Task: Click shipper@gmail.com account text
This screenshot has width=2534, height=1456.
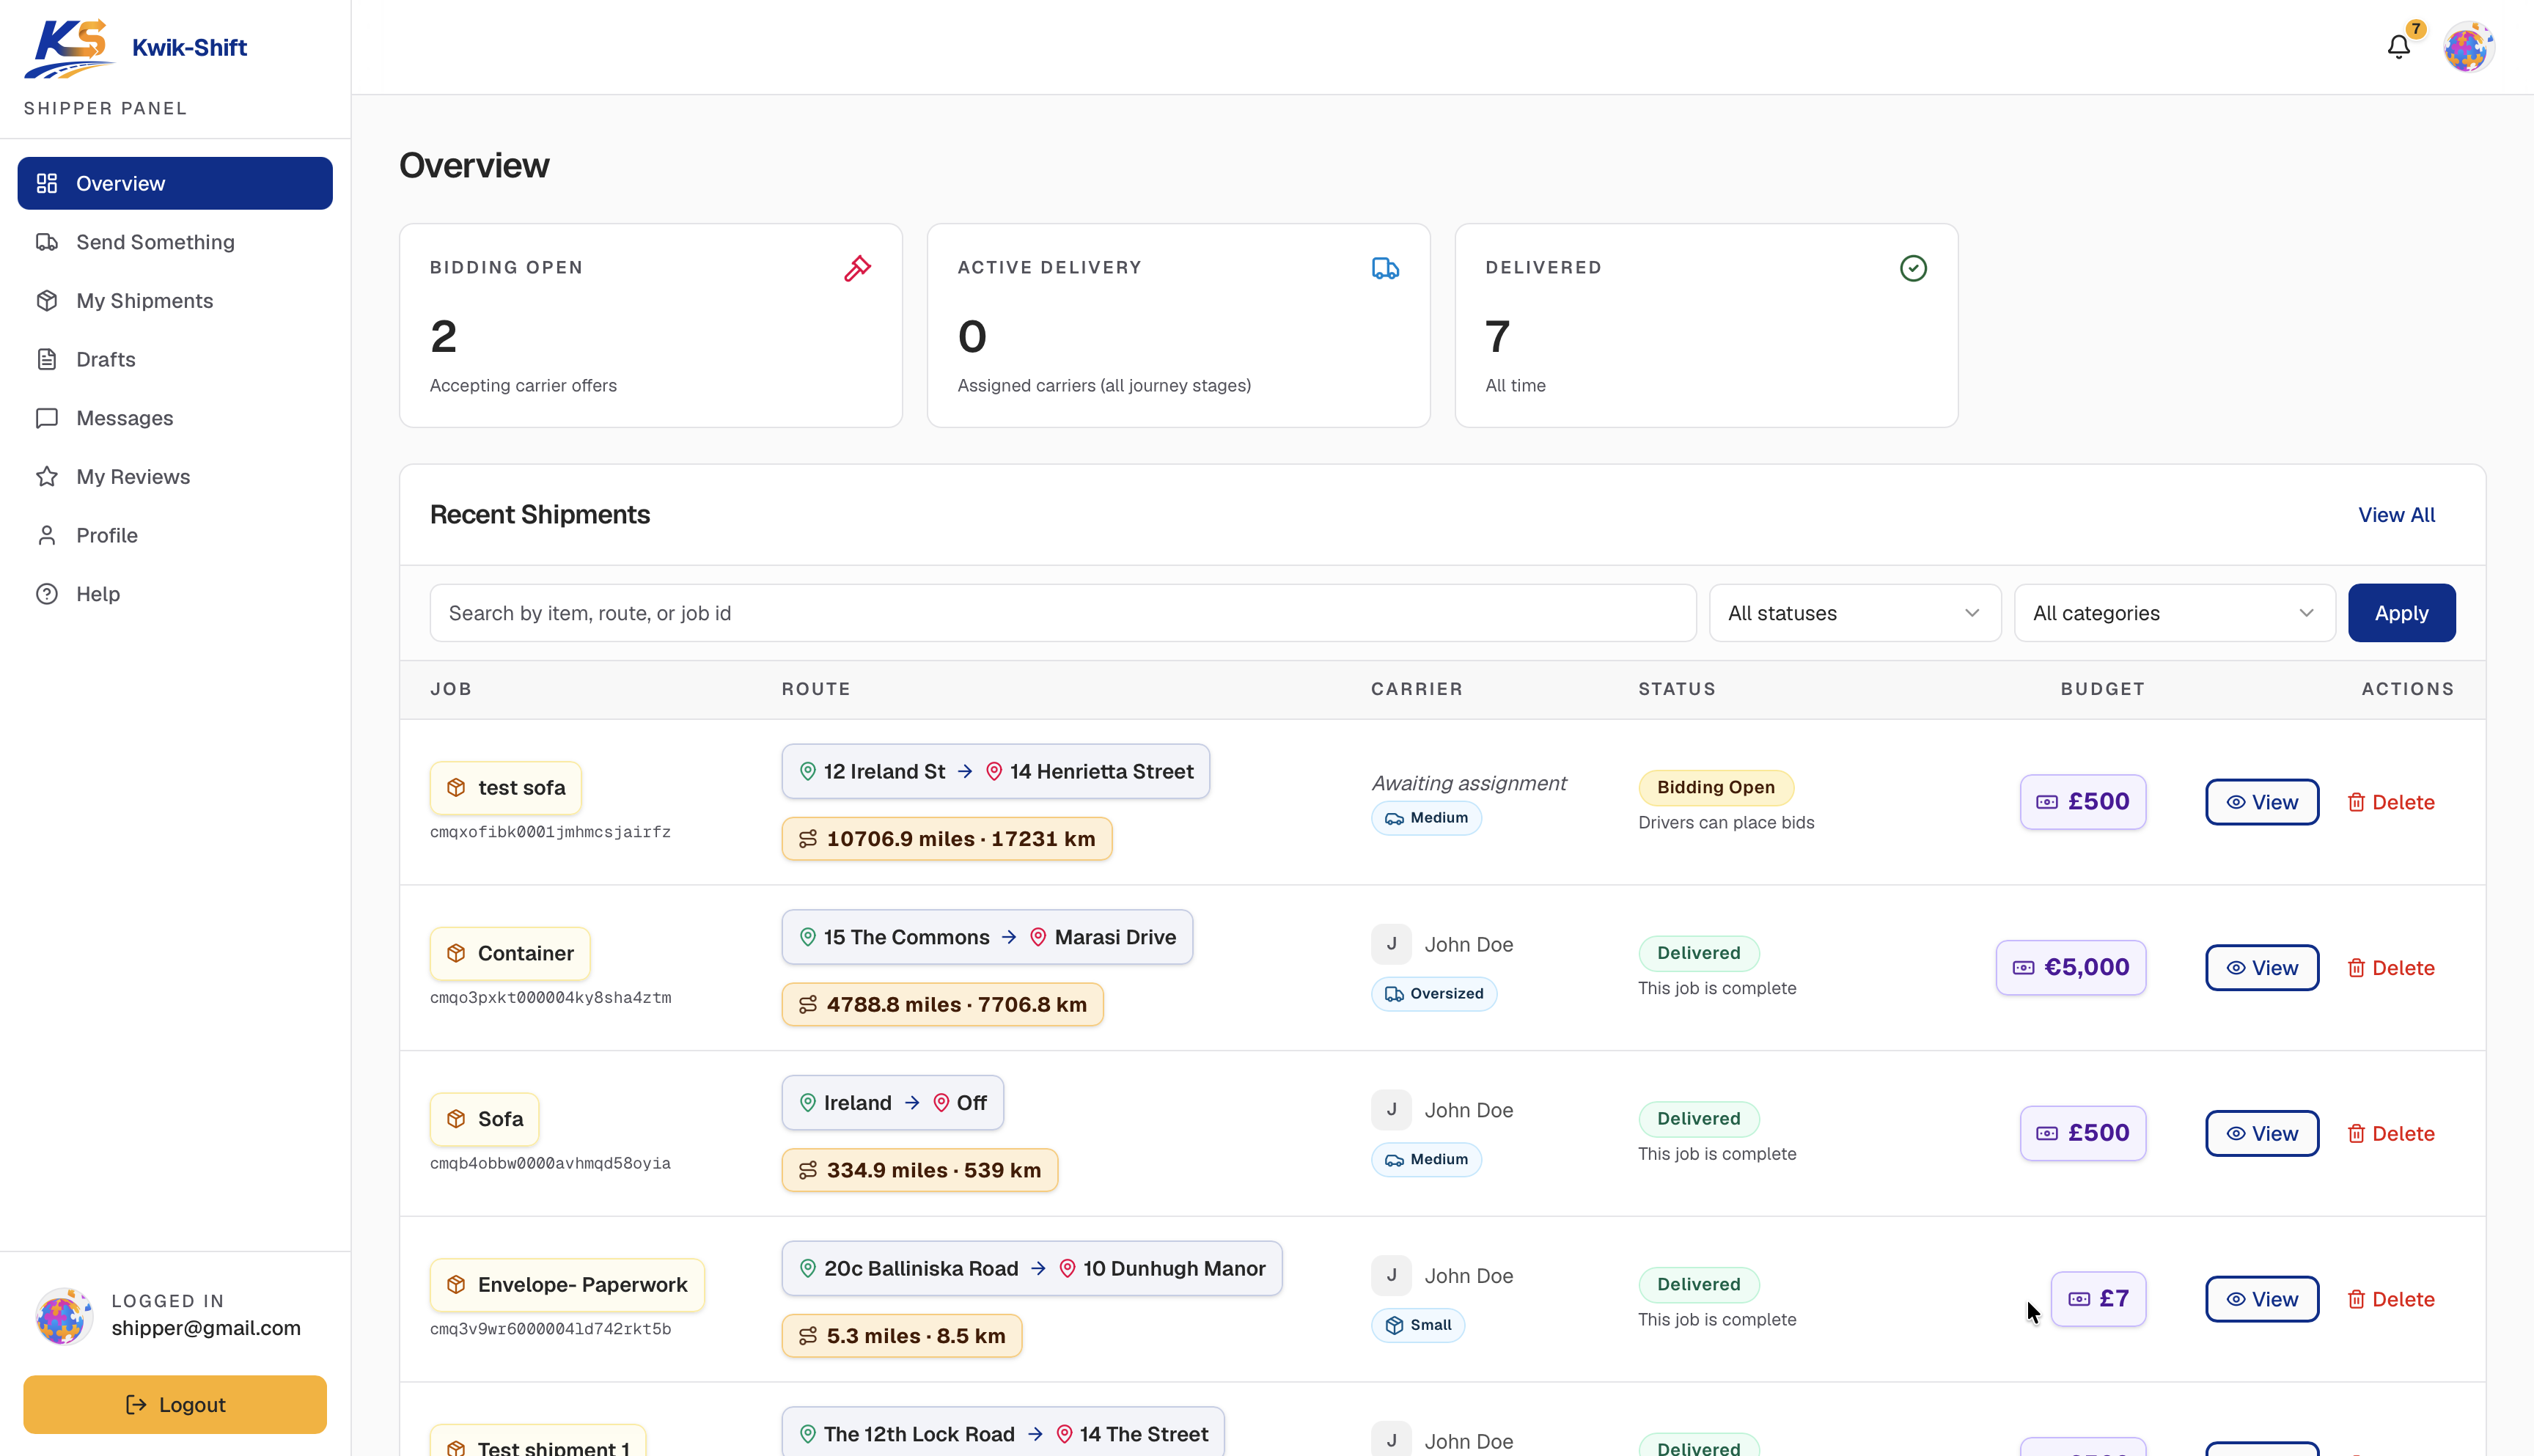Action: click(206, 1328)
